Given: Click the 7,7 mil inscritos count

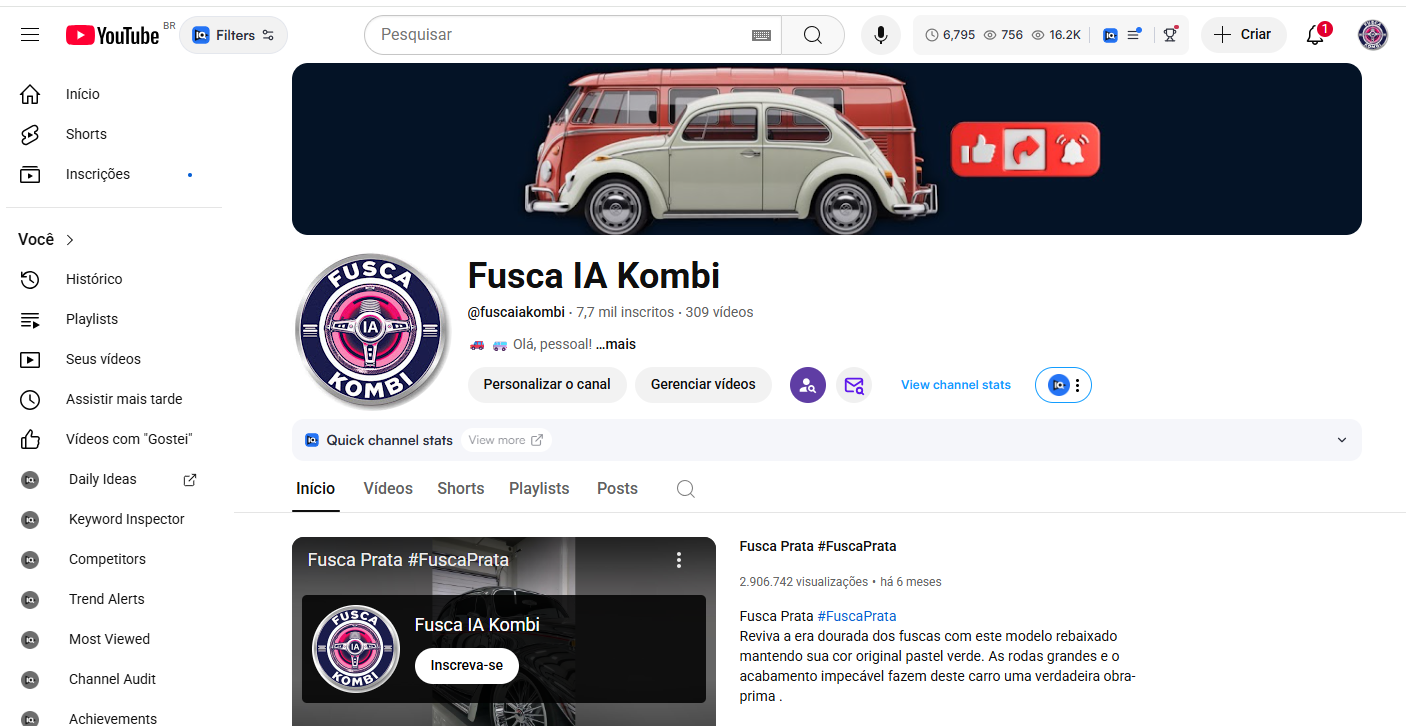Looking at the screenshot, I should click(x=626, y=312).
